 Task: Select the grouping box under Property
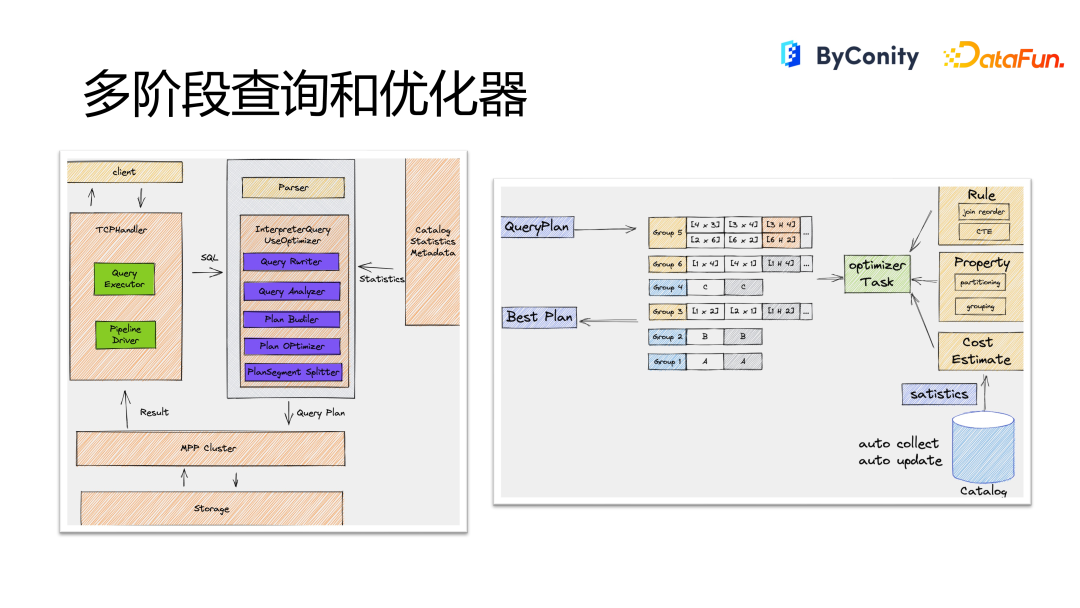(980, 306)
